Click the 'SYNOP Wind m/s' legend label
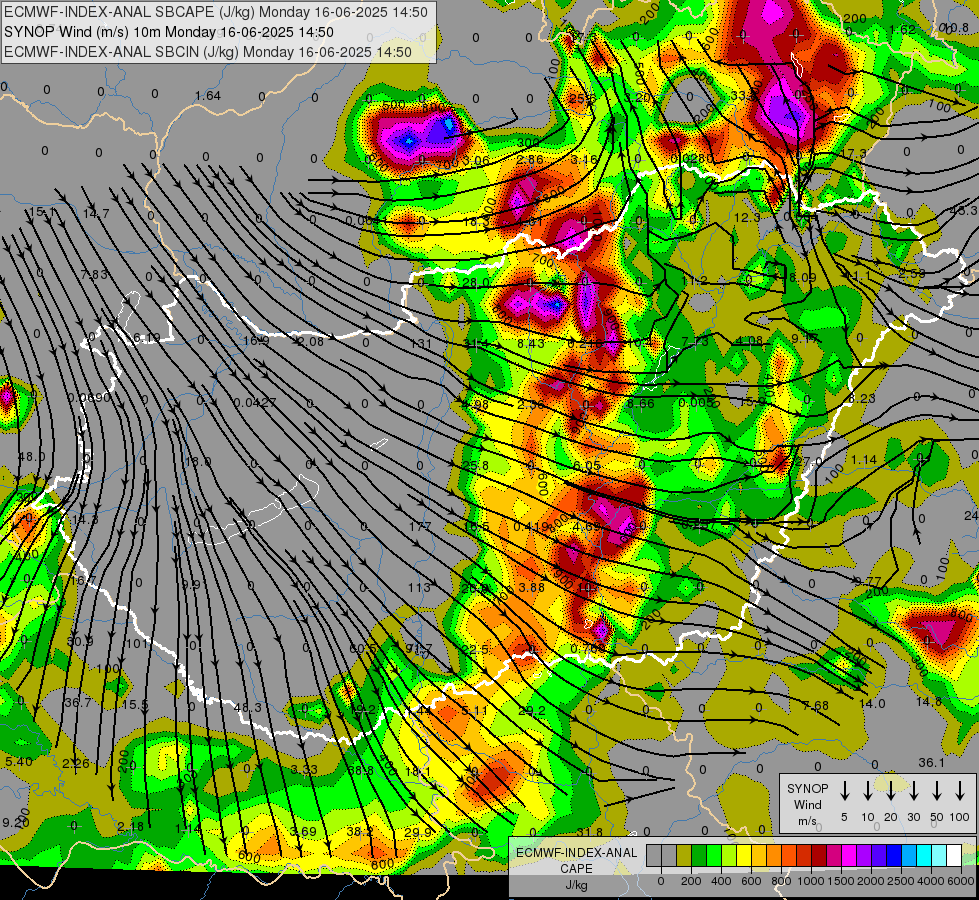 [807, 804]
